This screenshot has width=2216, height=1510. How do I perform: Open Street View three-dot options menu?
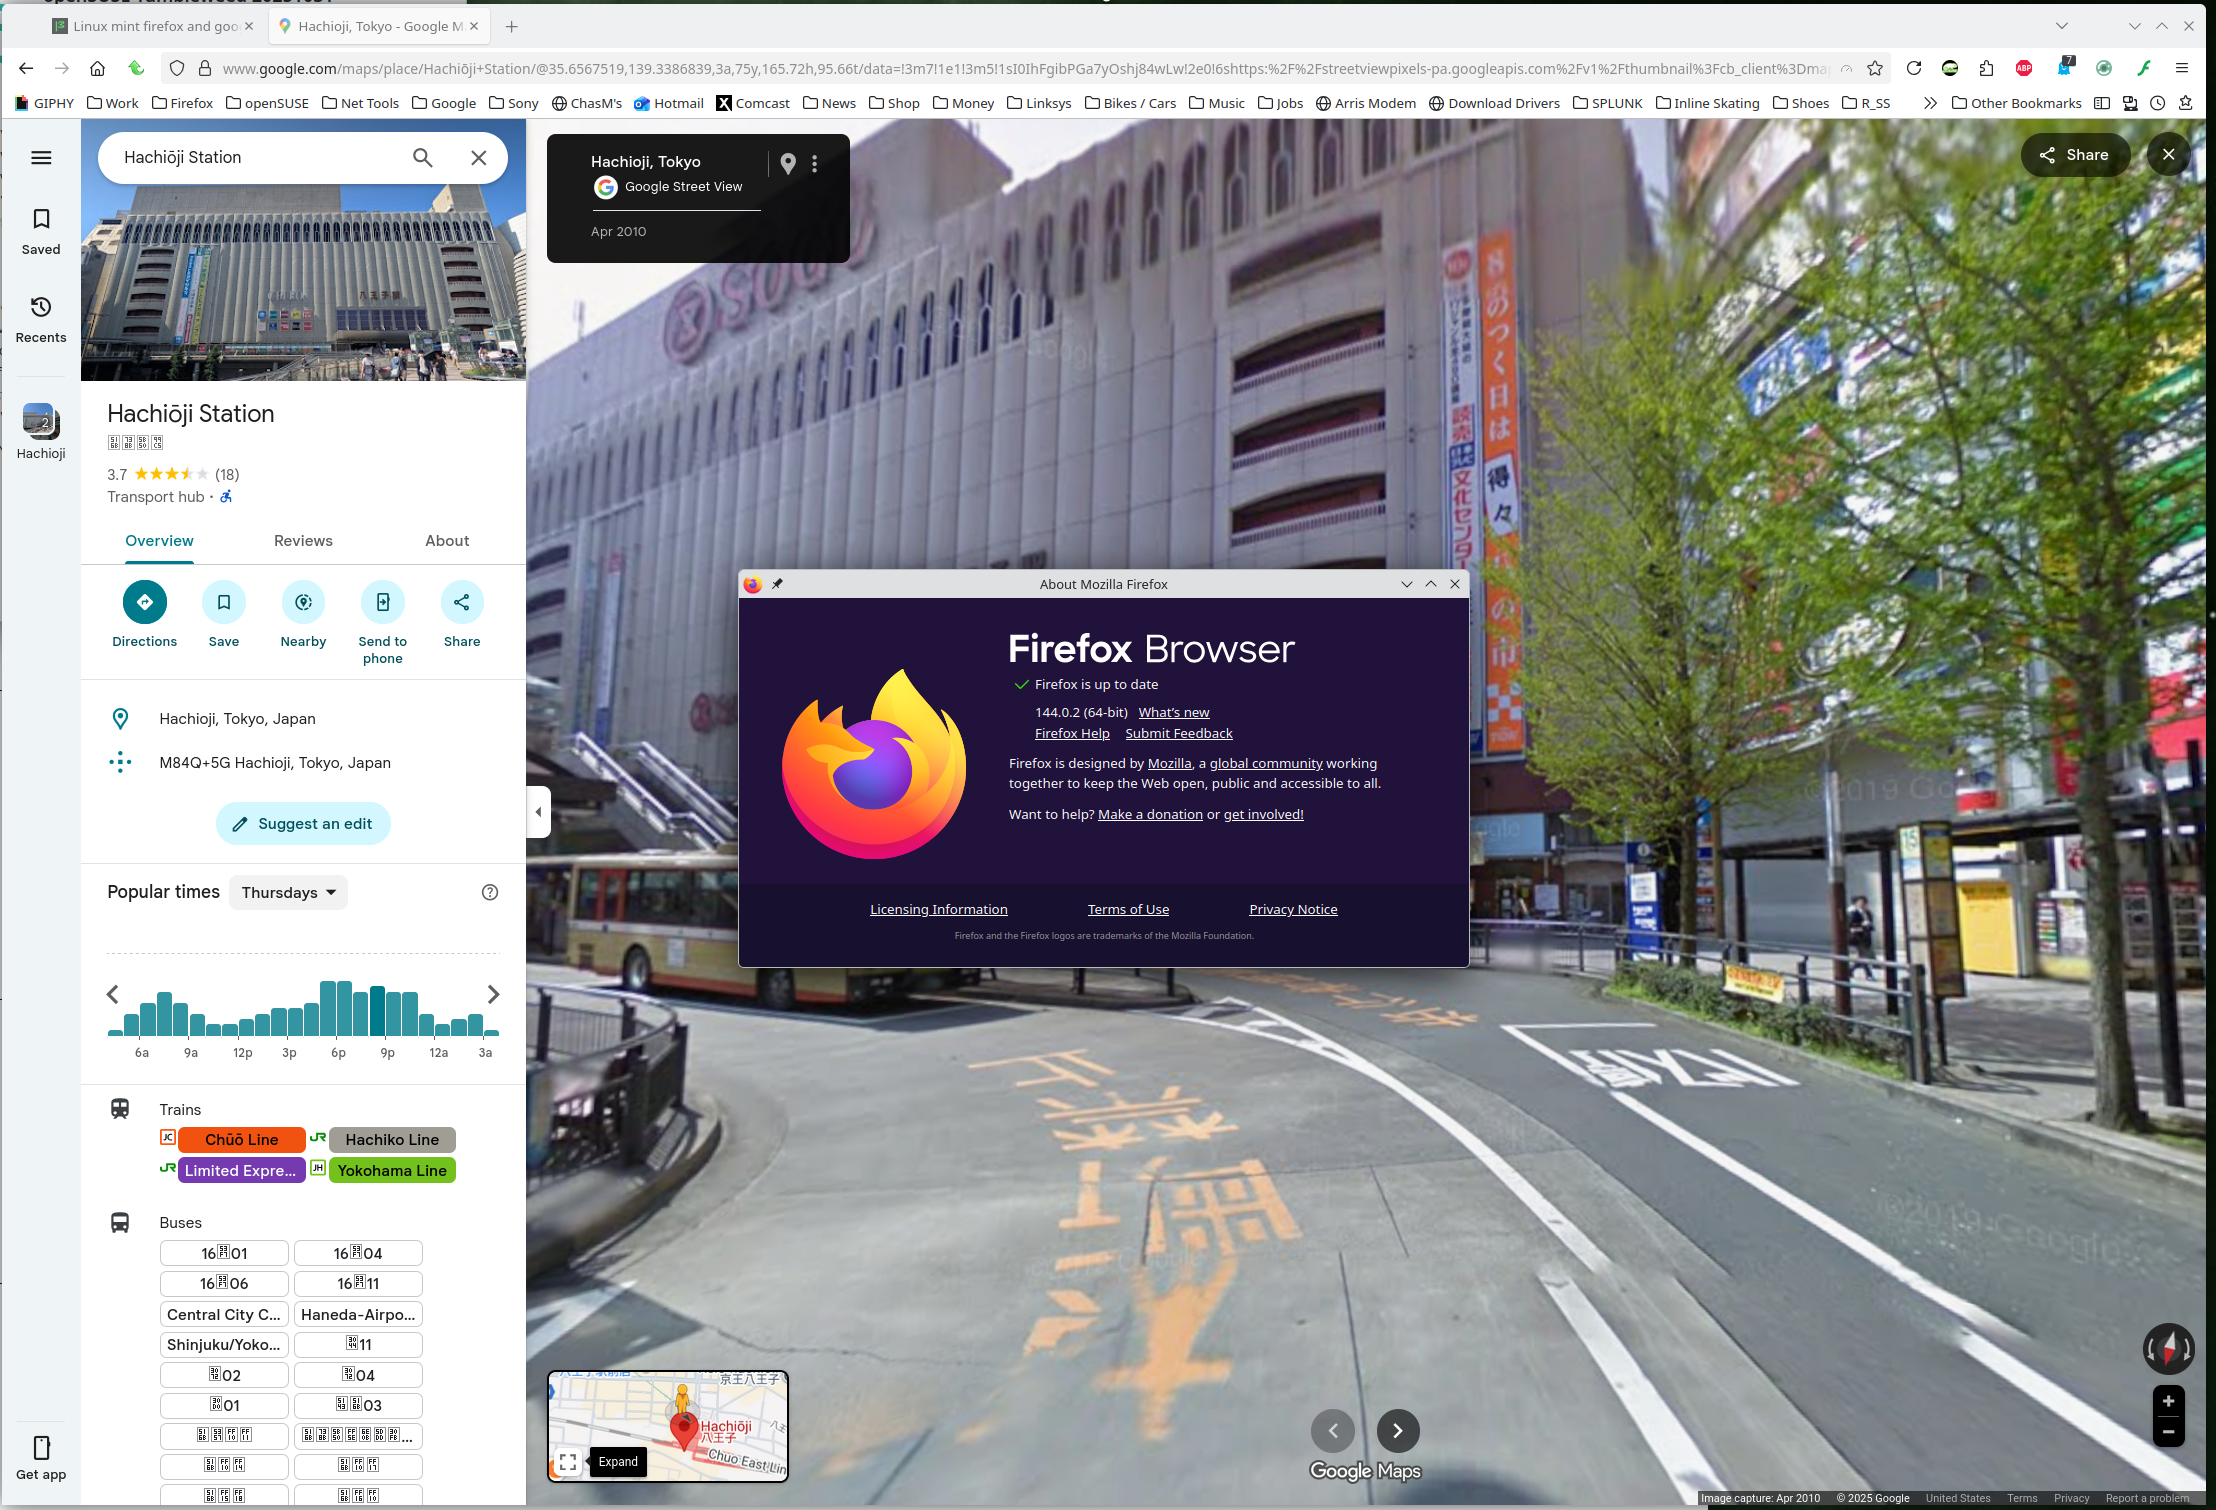815,164
